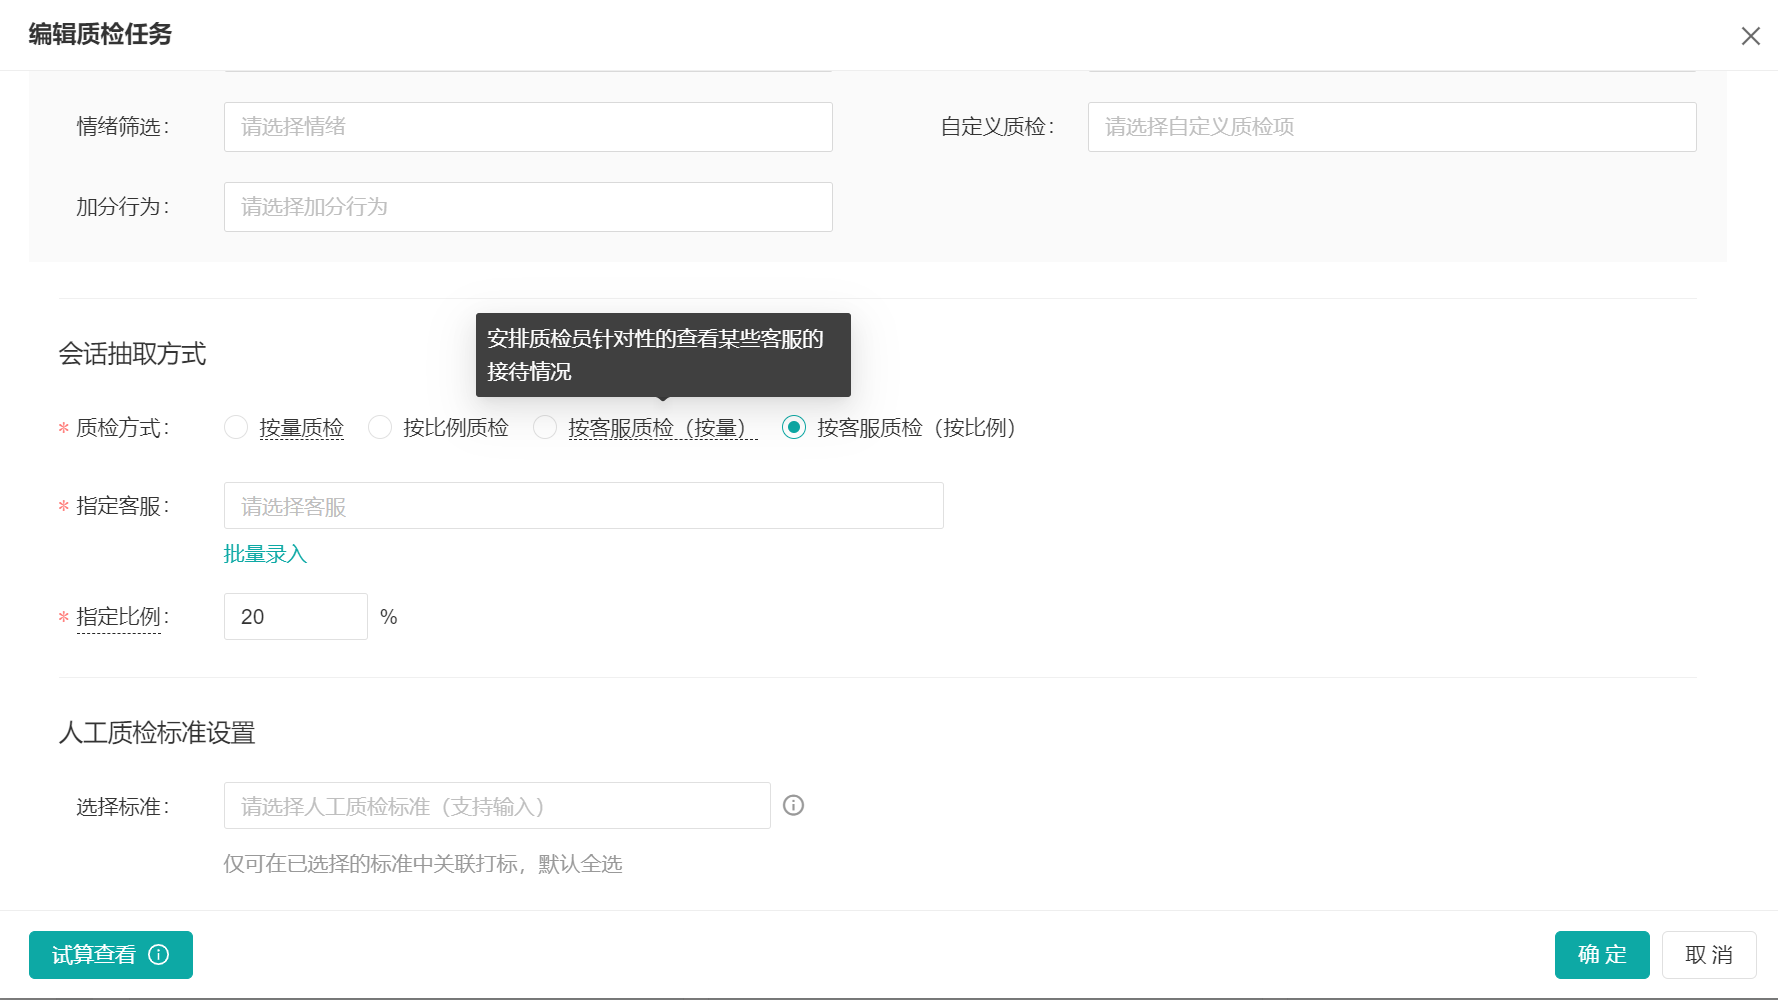Click the 试算查看 button
1778x1000 pixels.
point(111,955)
